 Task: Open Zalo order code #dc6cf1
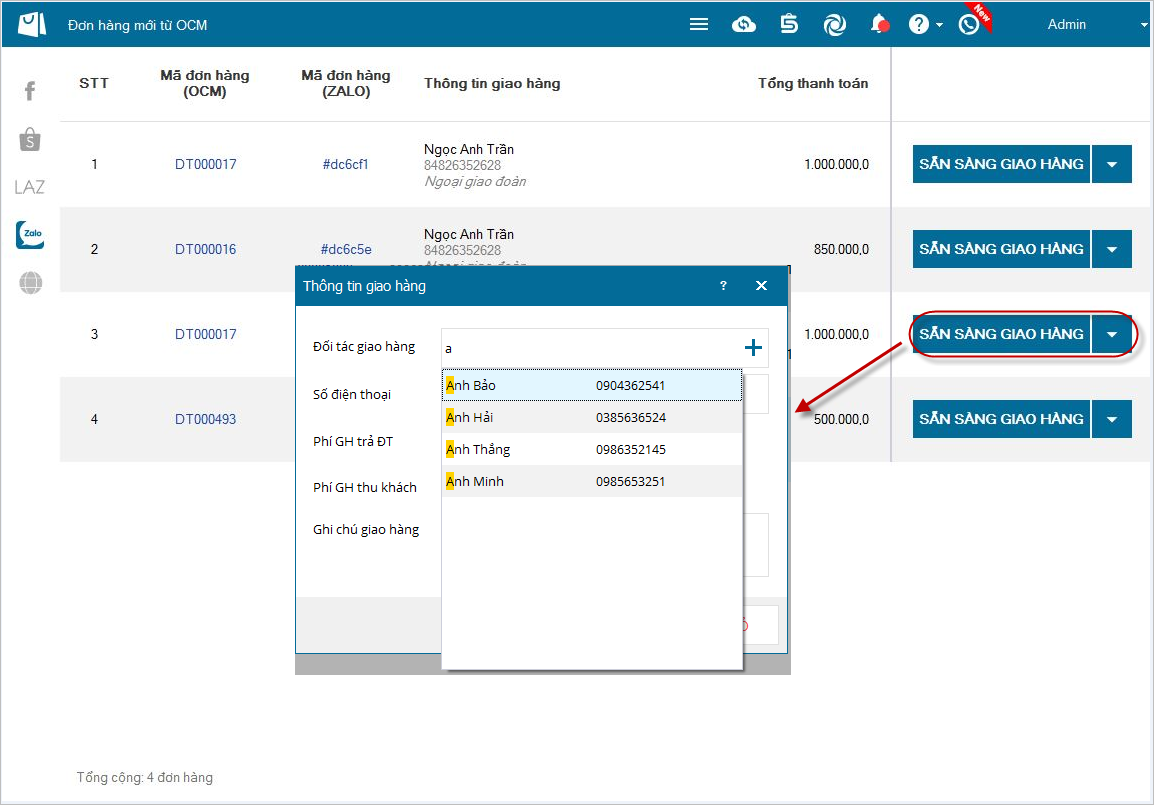click(345, 164)
